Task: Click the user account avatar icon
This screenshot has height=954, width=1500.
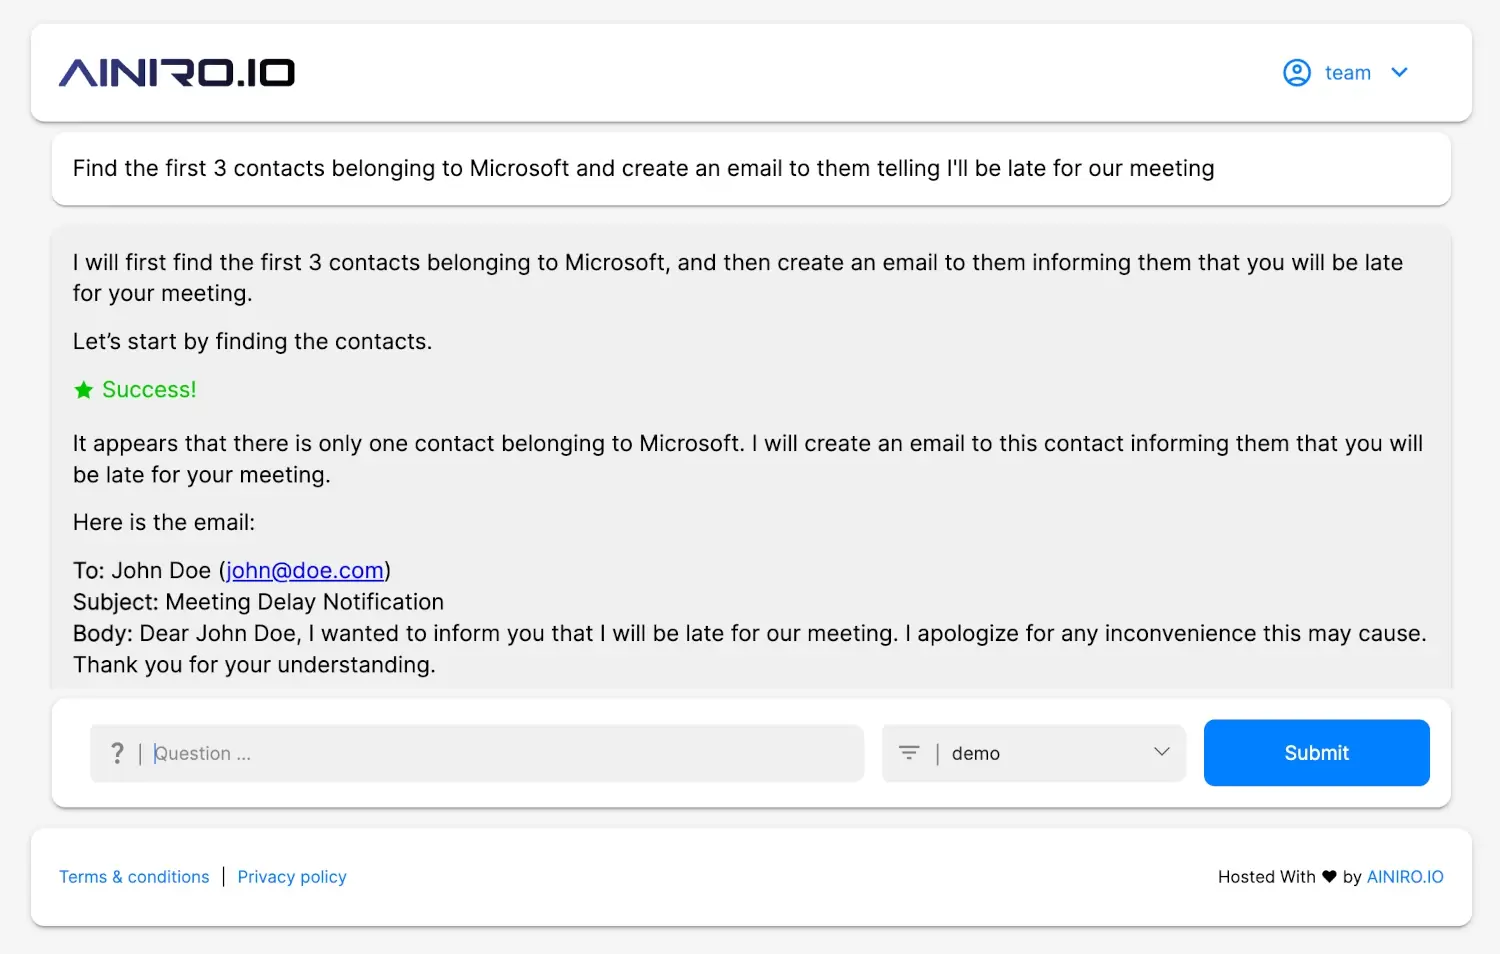Action: tap(1296, 73)
